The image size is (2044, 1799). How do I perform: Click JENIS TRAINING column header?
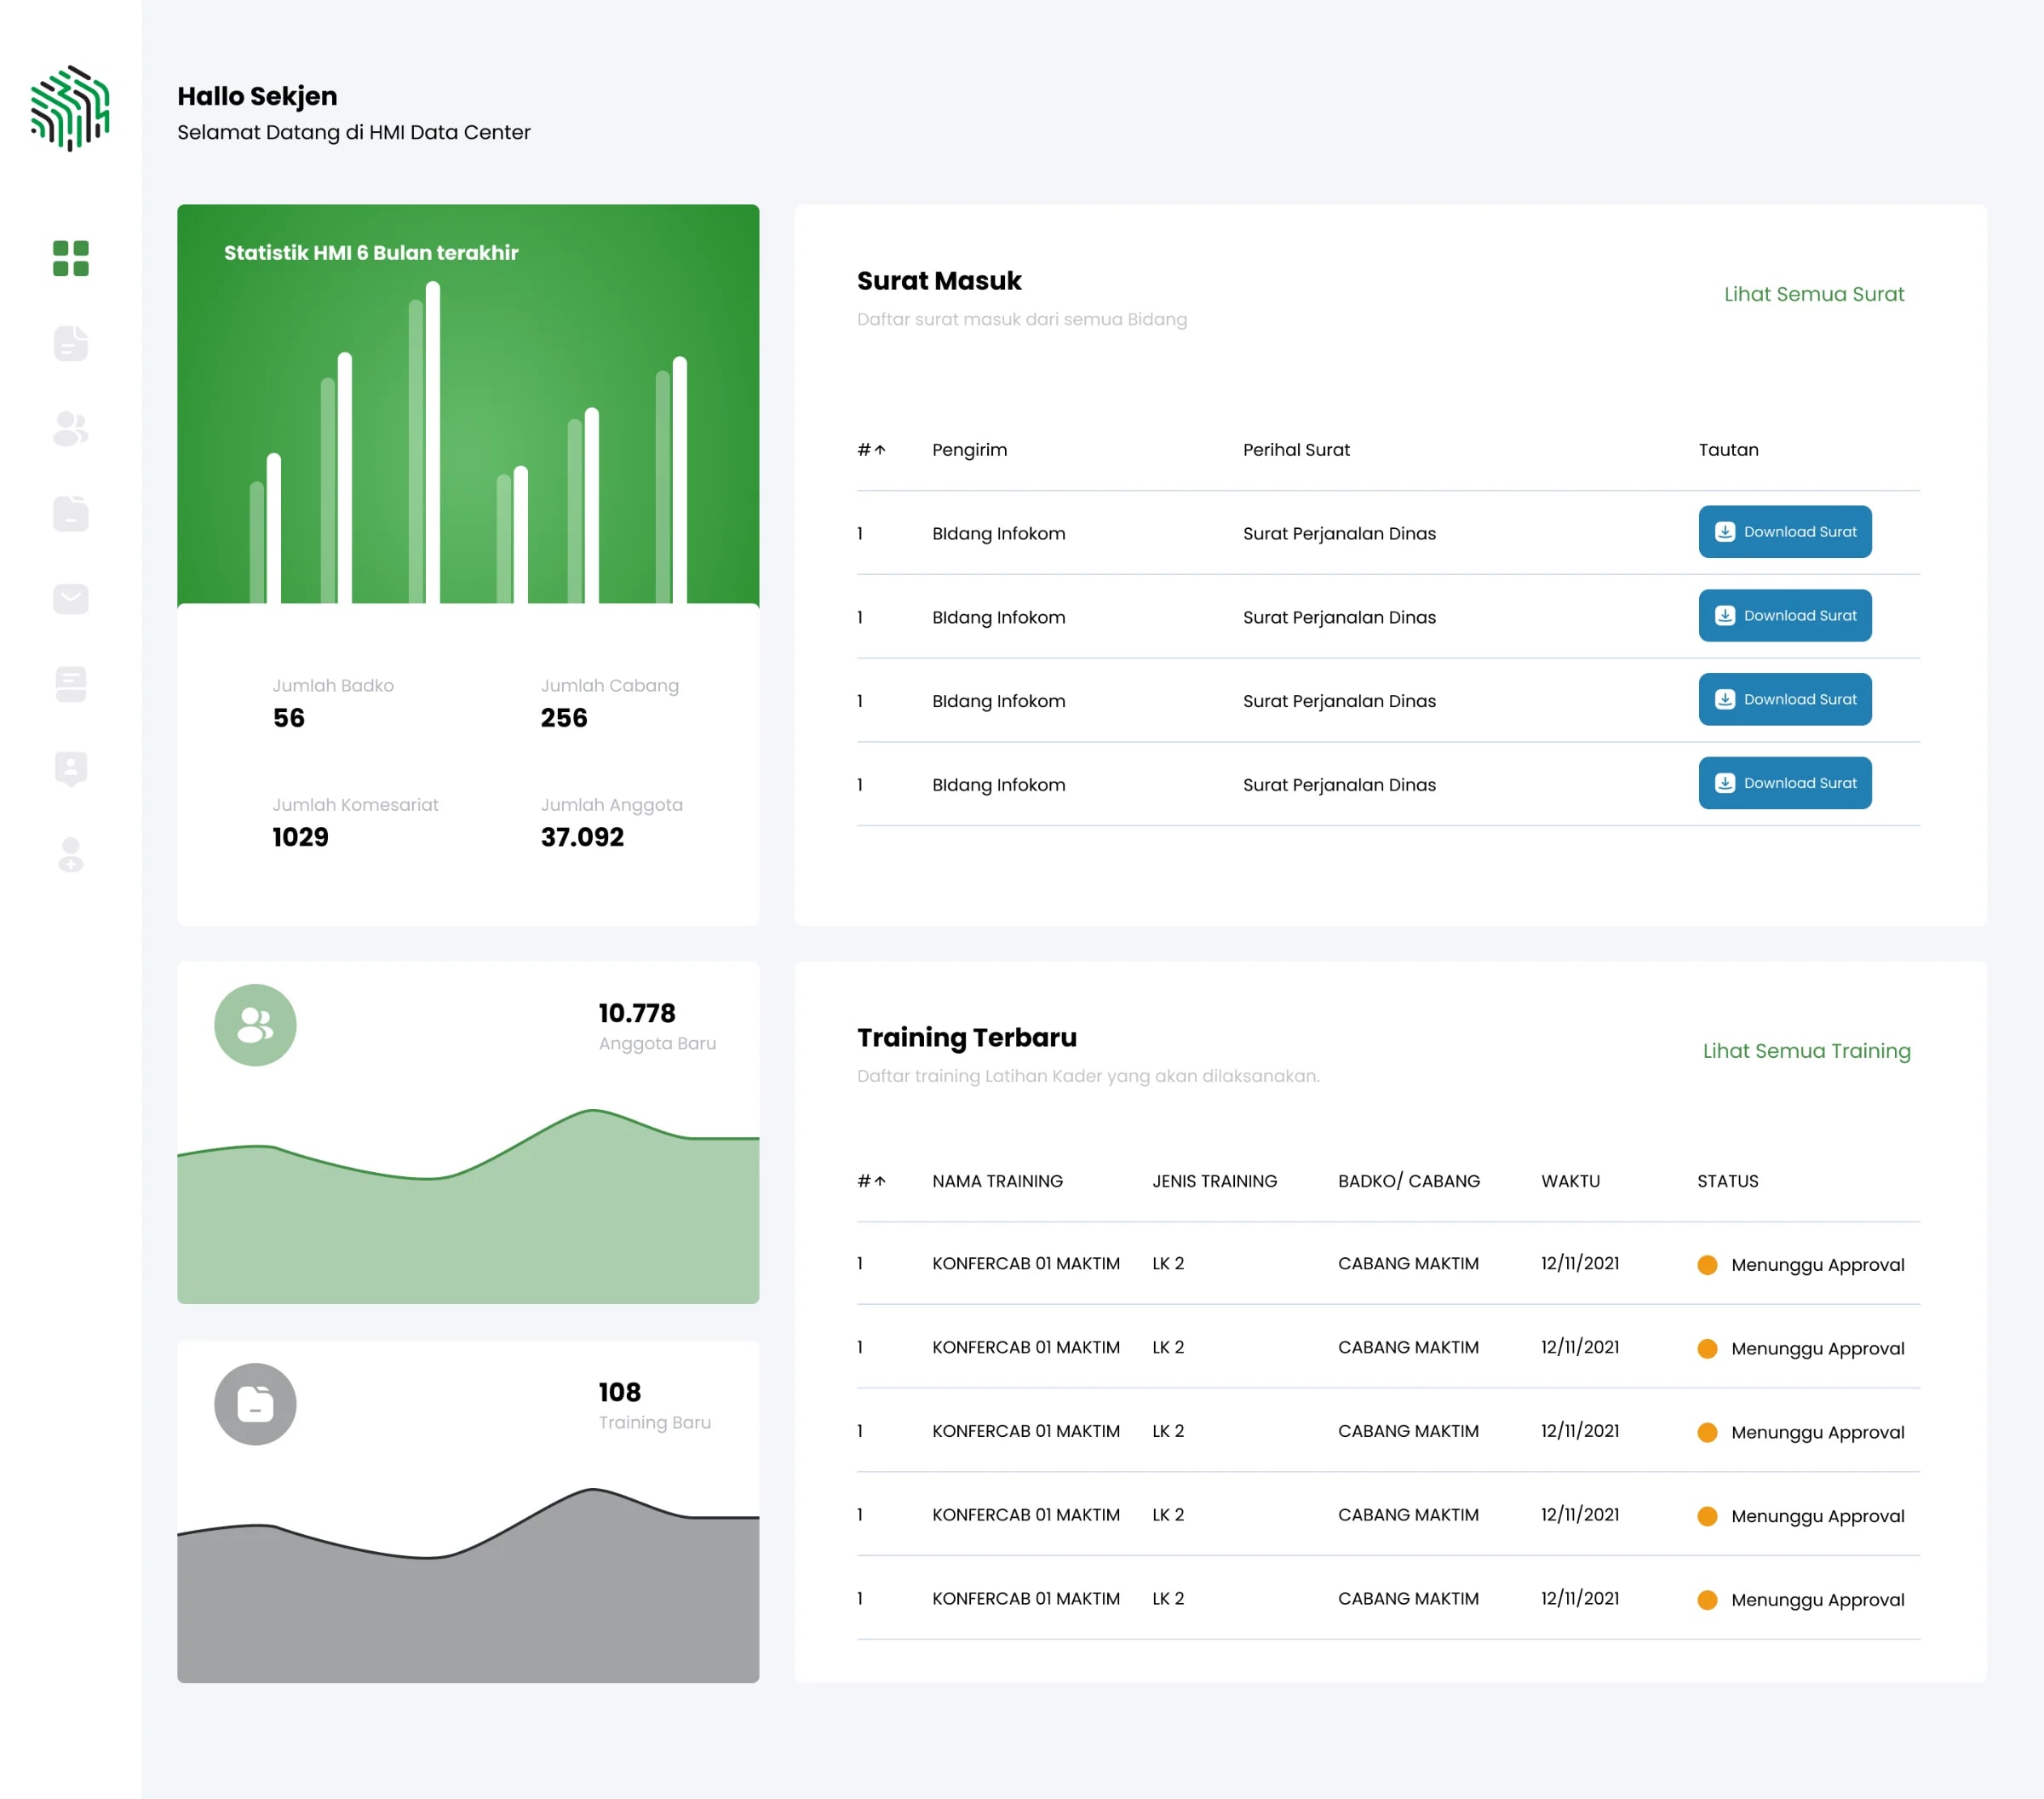(x=1214, y=1181)
